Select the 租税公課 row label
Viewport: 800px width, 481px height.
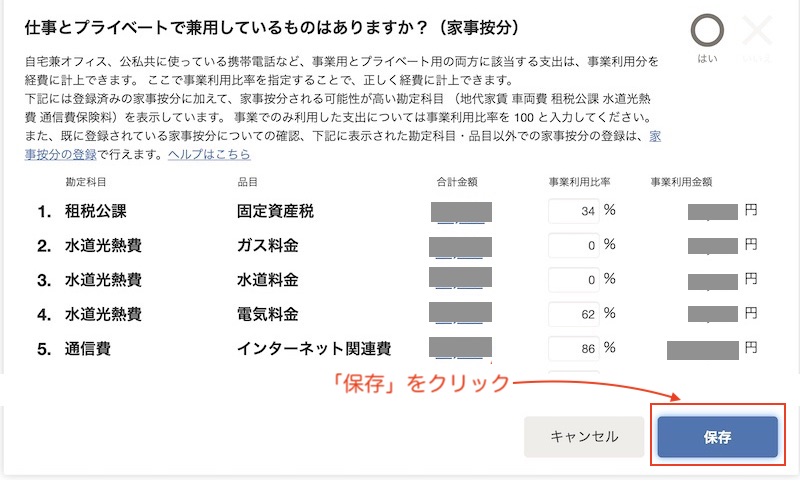click(95, 211)
